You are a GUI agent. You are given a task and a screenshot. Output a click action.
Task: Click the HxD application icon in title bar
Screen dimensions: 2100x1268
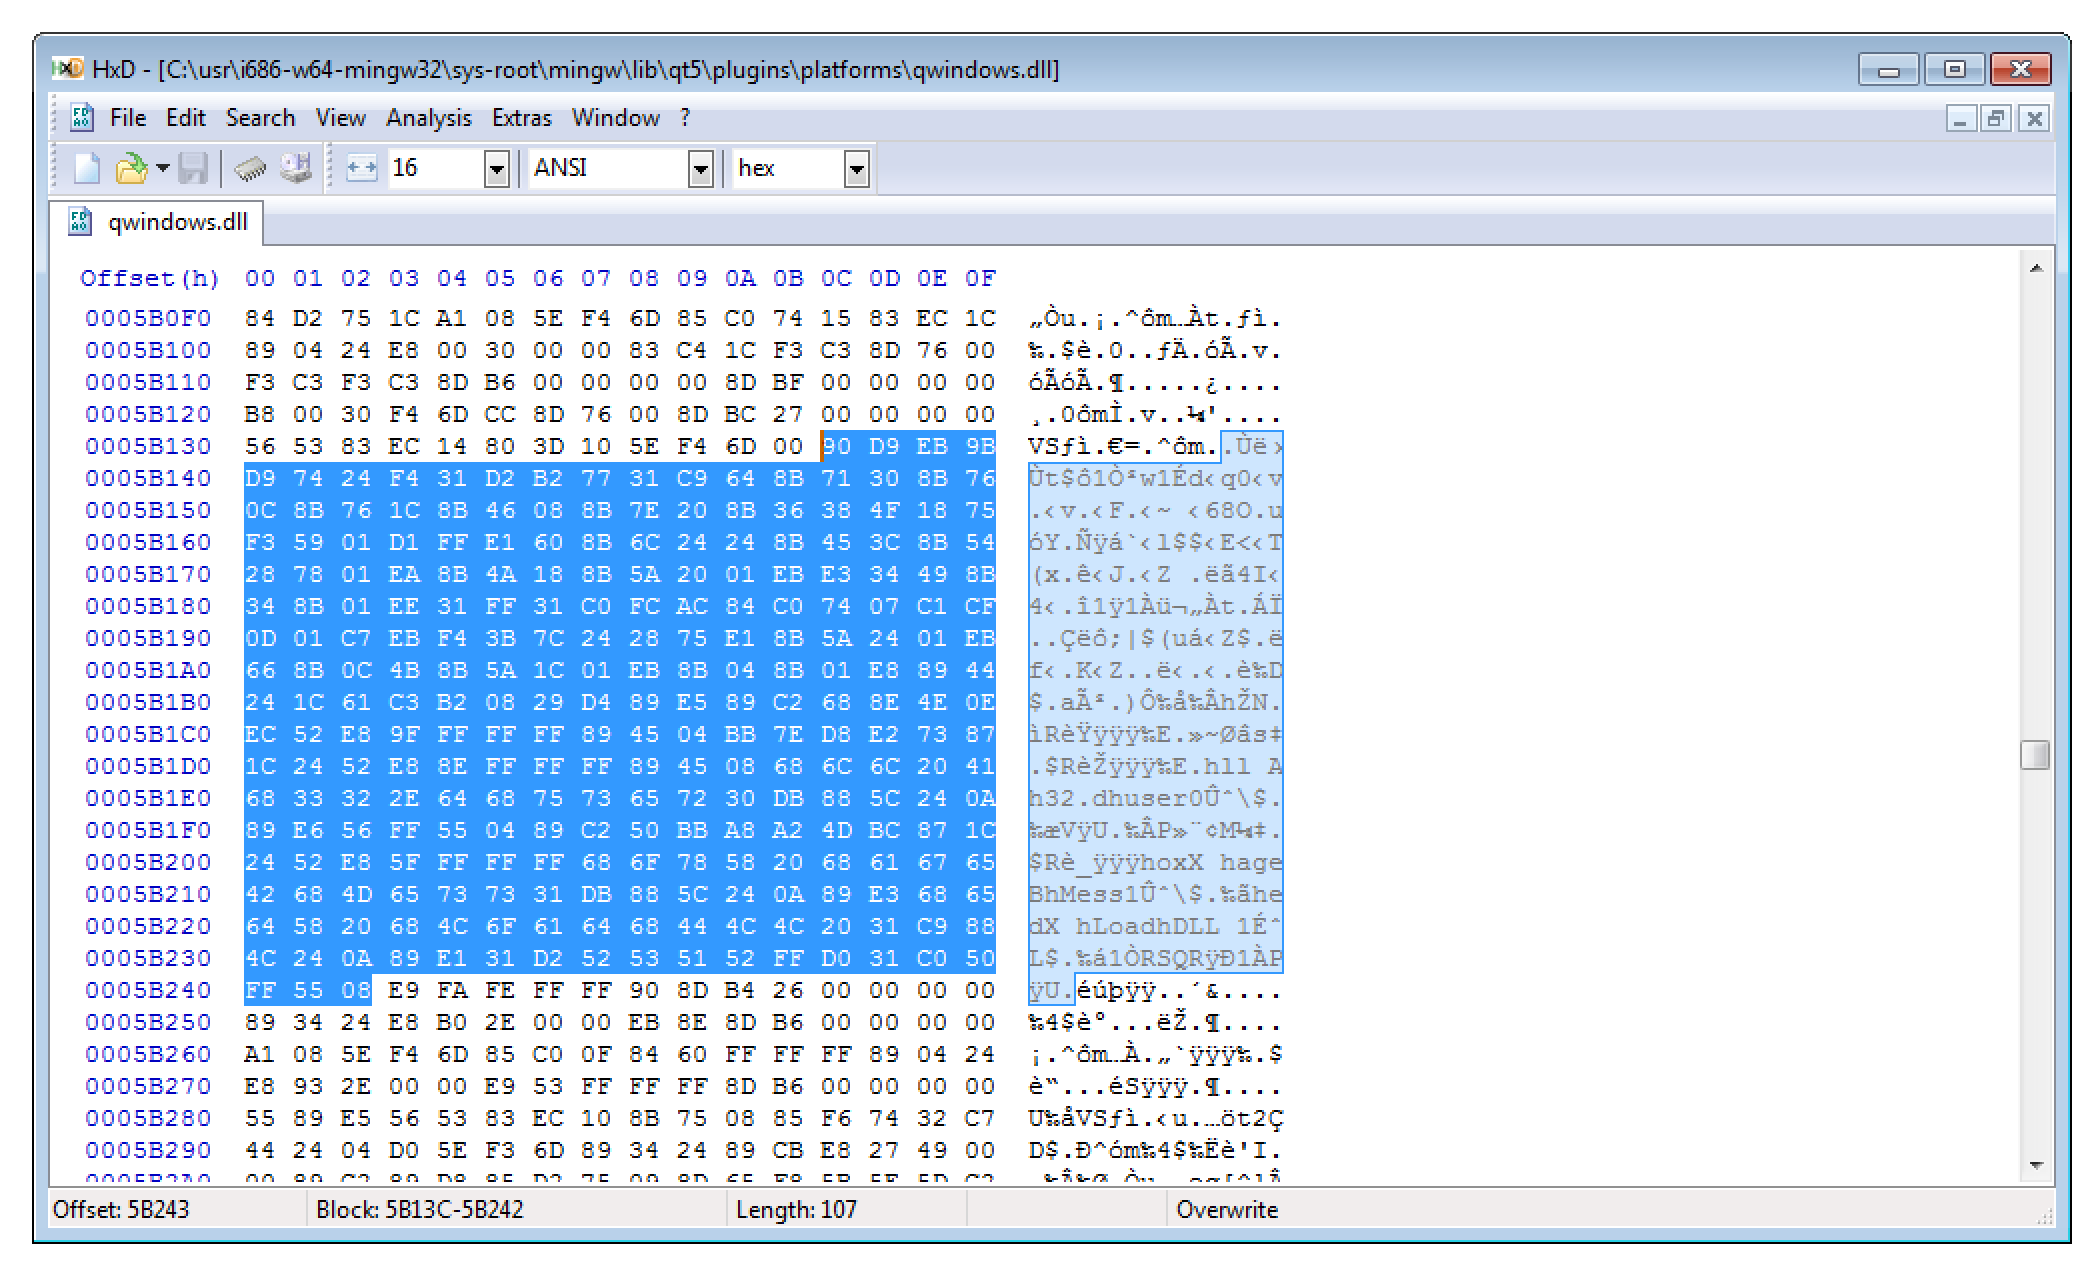click(x=68, y=69)
